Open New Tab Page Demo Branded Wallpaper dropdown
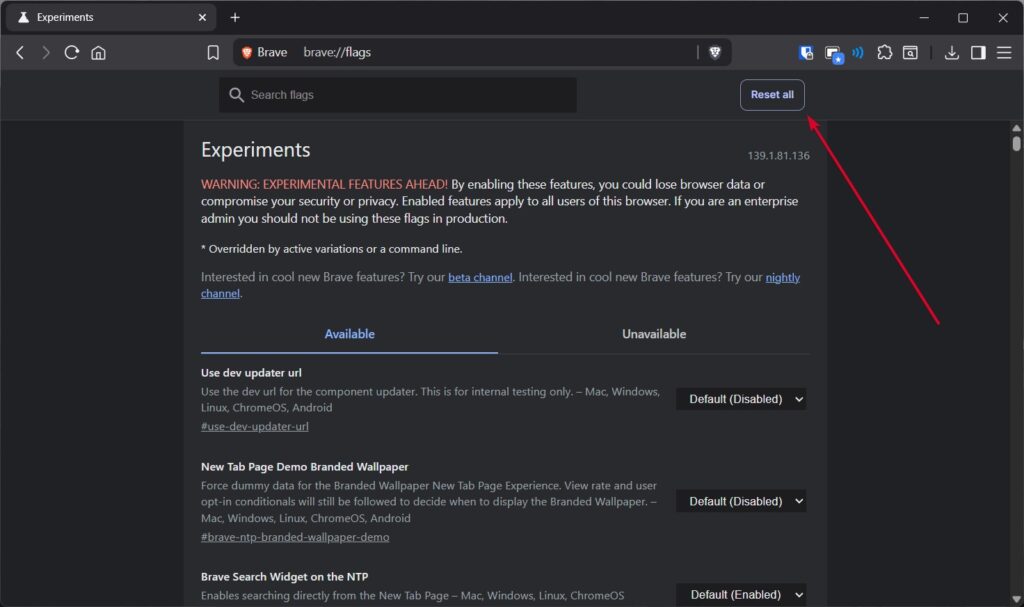 pyautogui.click(x=741, y=501)
